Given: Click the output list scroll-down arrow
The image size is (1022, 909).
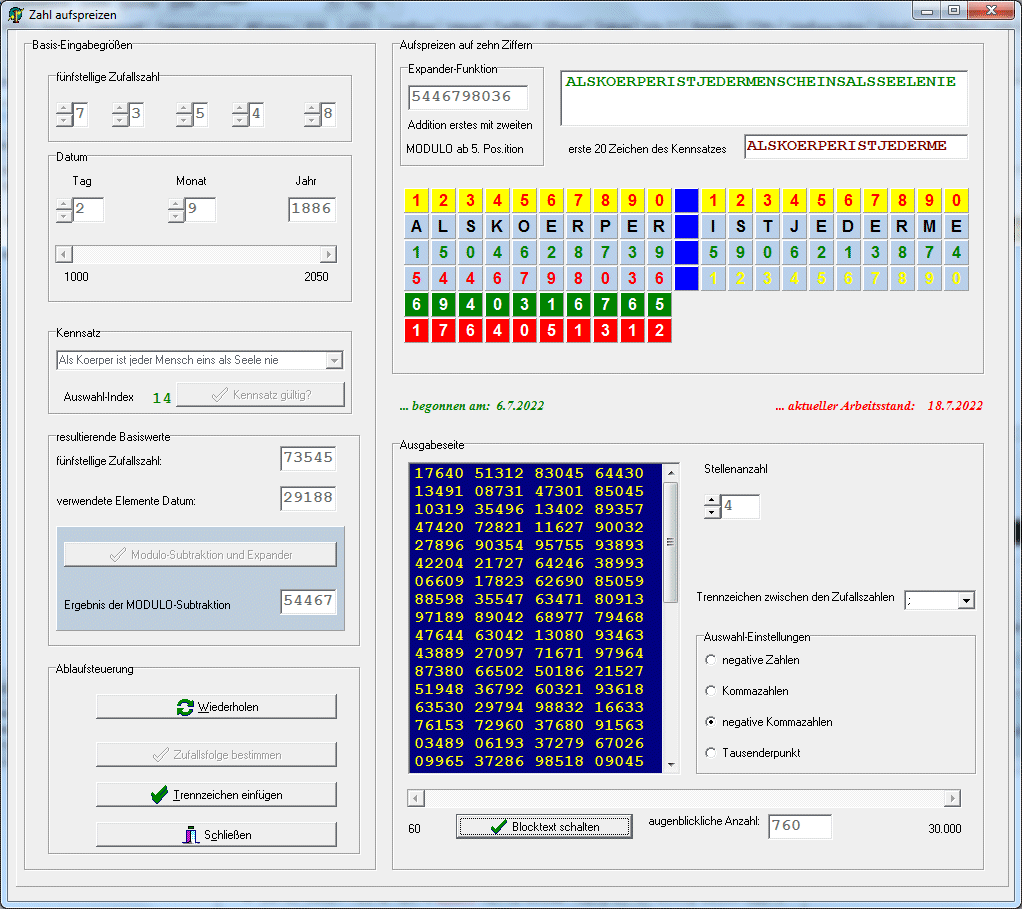Looking at the screenshot, I should tap(671, 765).
